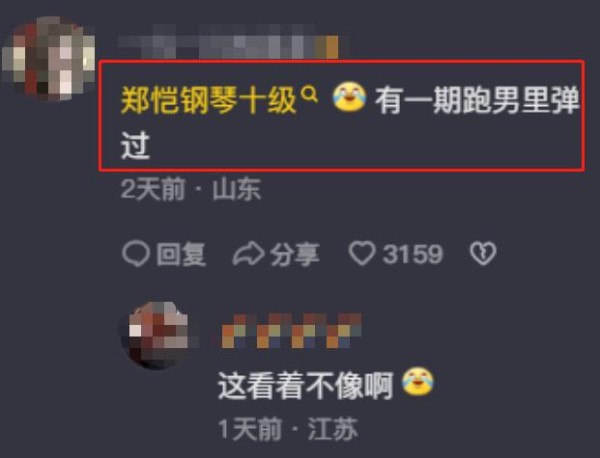600x458 pixels.
Task: Click the share arrow icon
Action: [248, 254]
